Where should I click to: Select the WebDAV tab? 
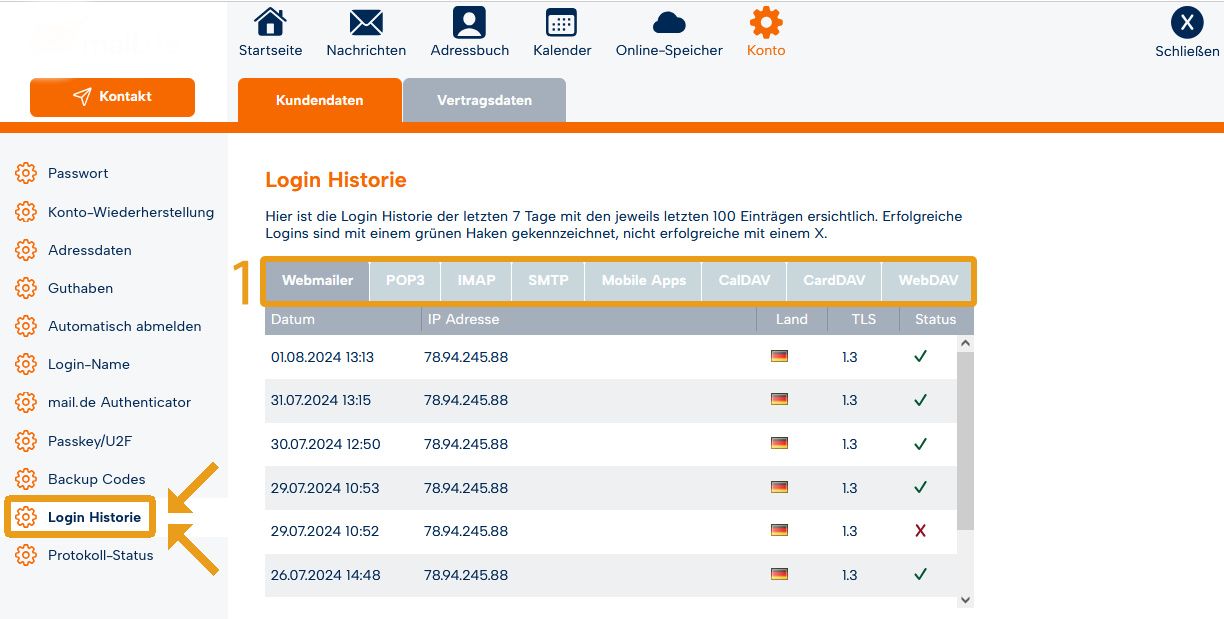[x=928, y=281]
